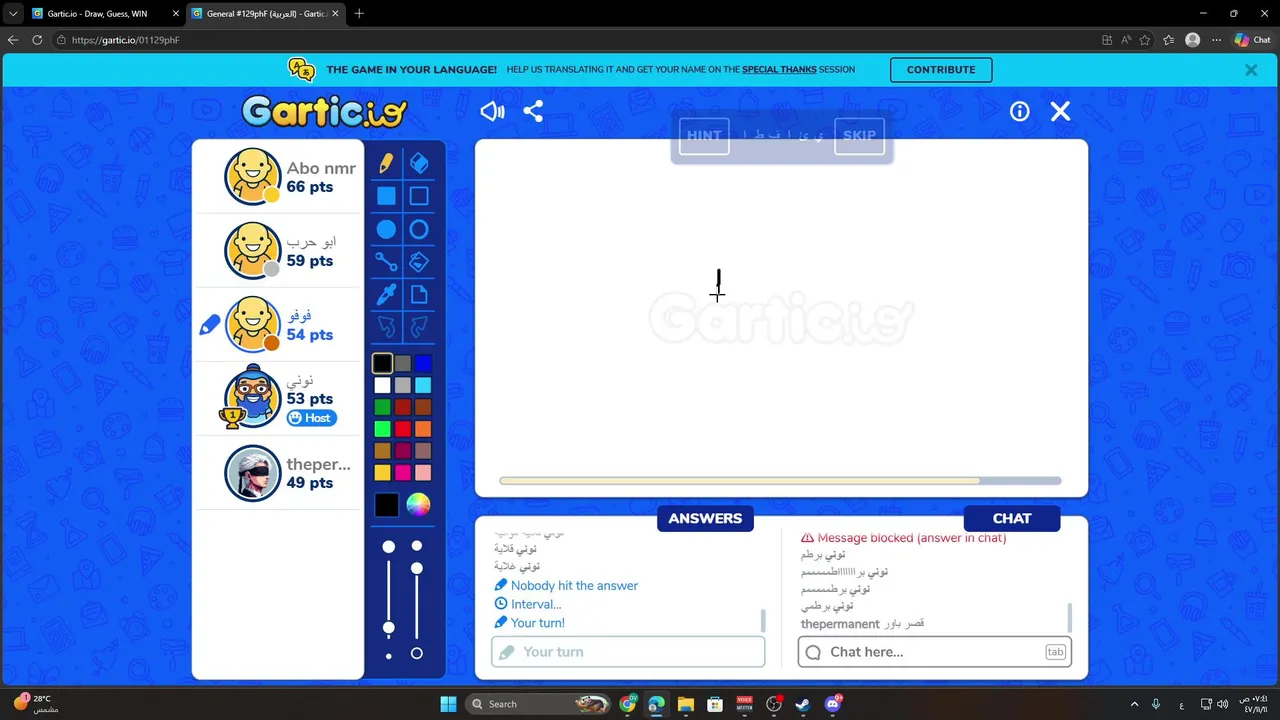Open the player with 59 pts
Screen dimensions: 1280x720
point(278,251)
